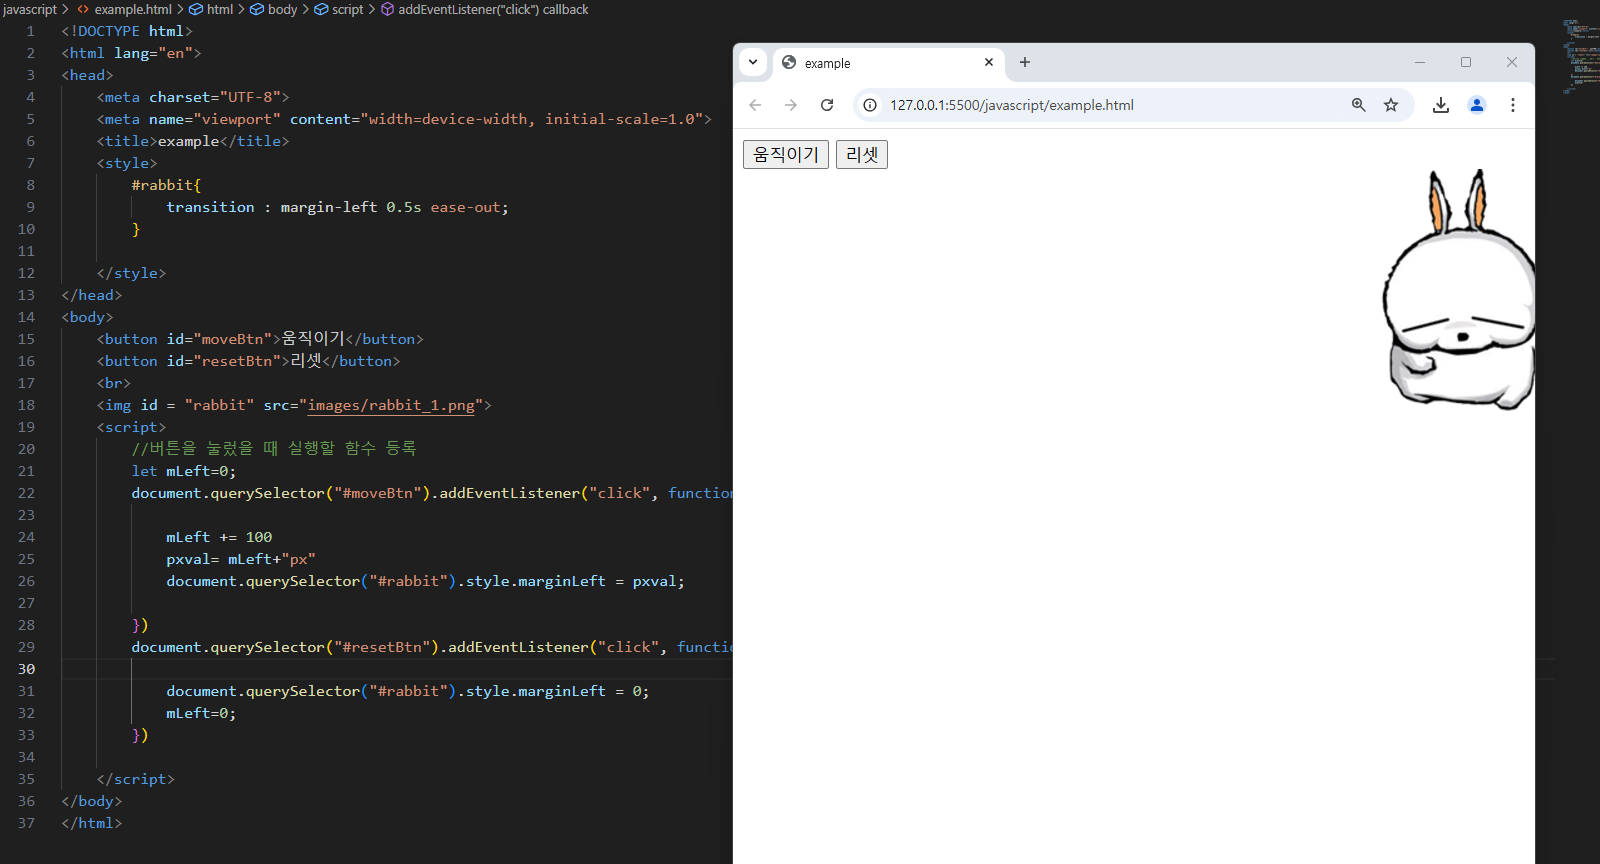
Task: Click the </script> closing tag line
Action: pos(135,779)
